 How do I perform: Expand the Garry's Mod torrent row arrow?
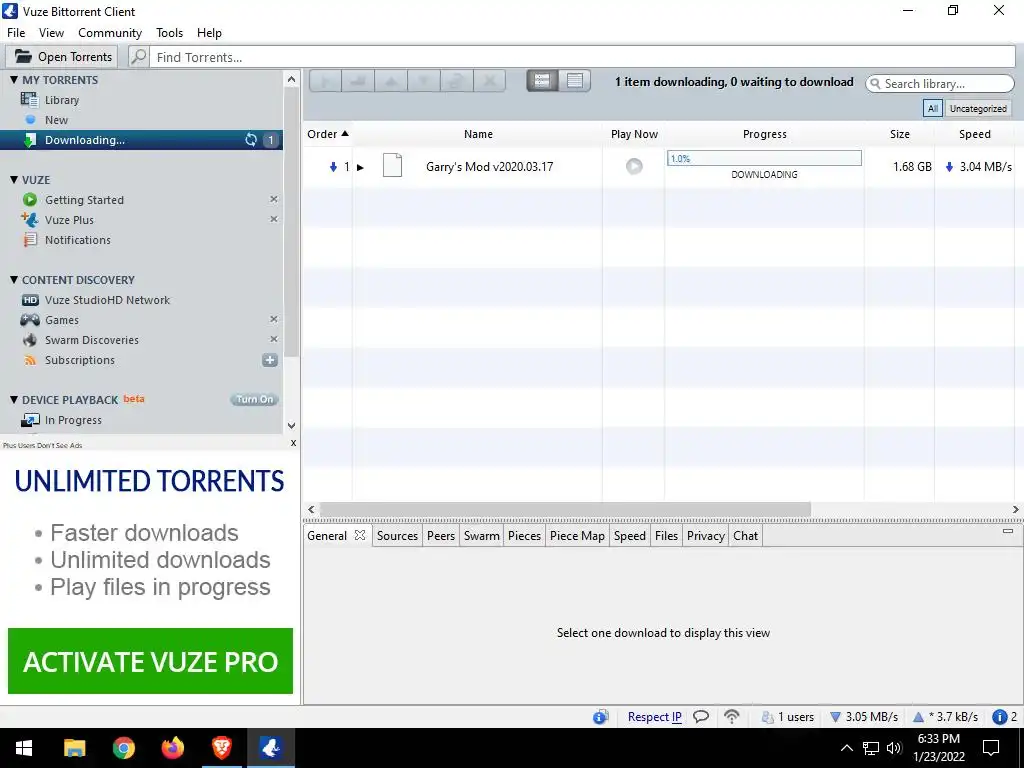point(360,167)
